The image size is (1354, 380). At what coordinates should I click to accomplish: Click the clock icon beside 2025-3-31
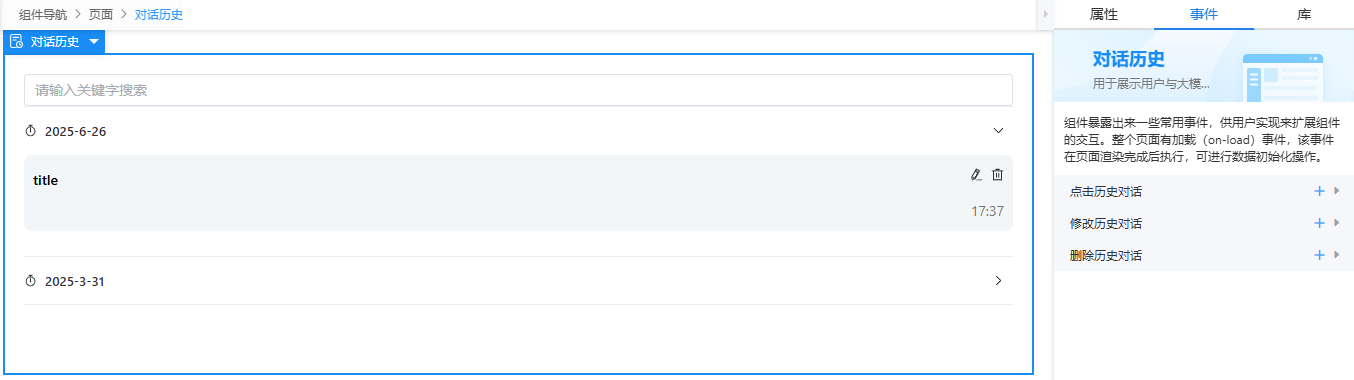tap(31, 281)
